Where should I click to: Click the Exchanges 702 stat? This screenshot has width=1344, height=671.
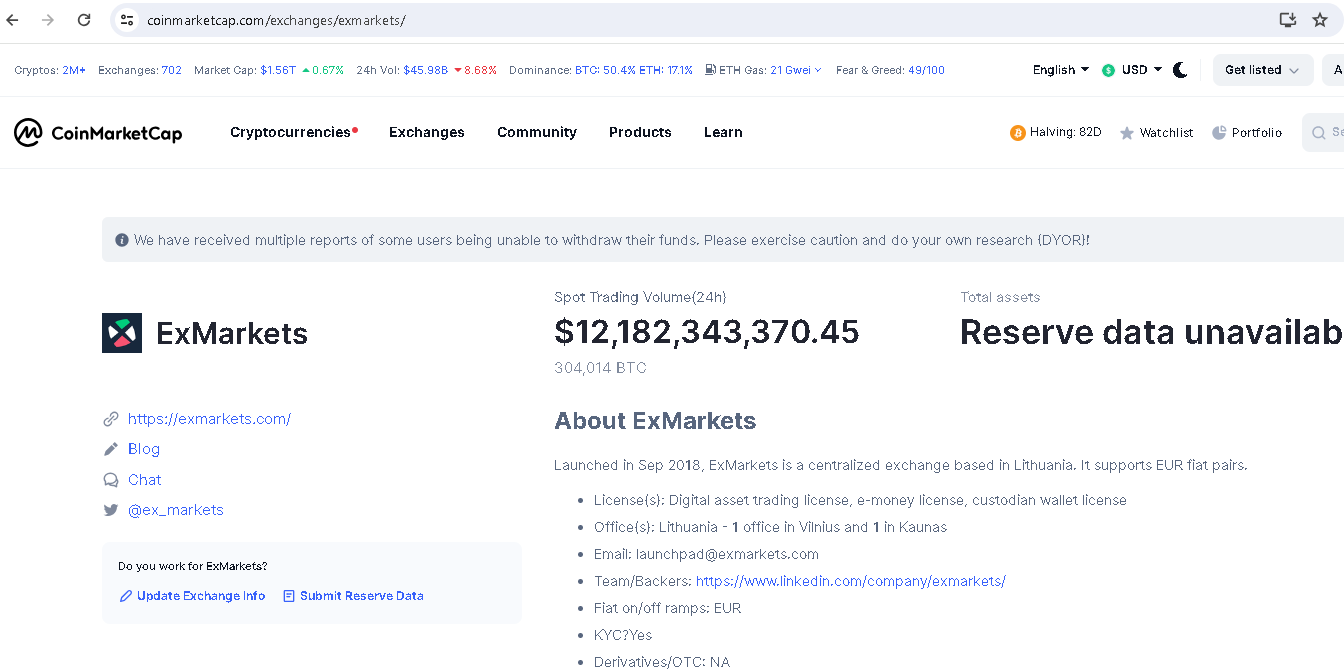[x=140, y=70]
